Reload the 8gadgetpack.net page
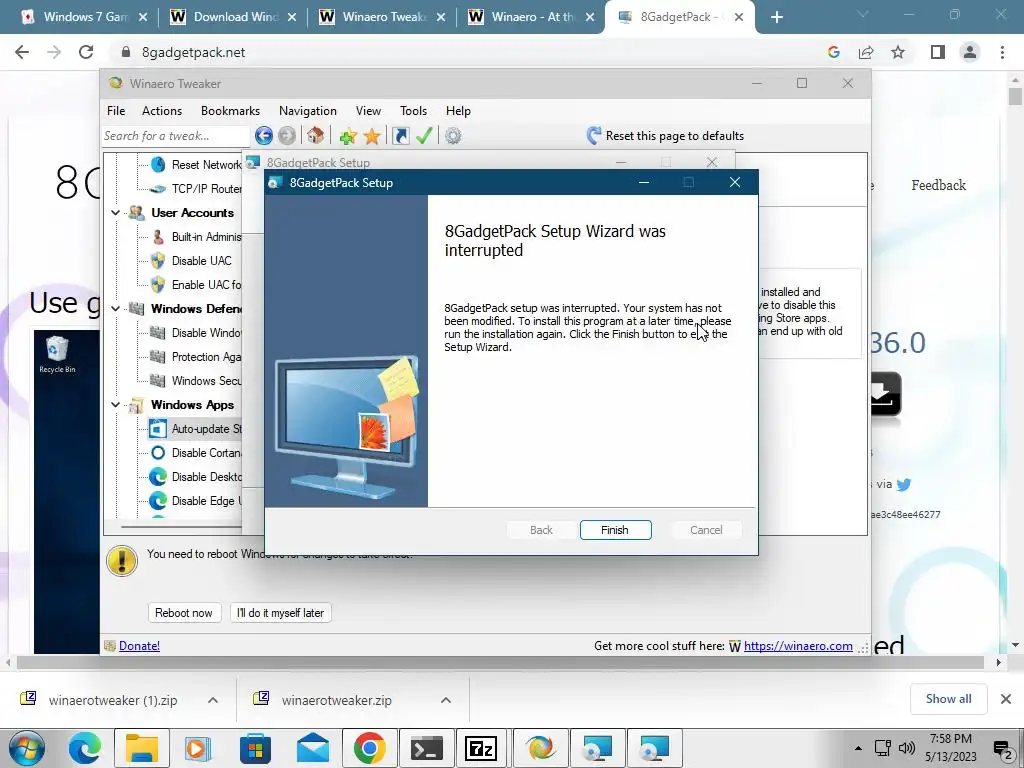Screen dimensions: 1024x768 coord(86,52)
